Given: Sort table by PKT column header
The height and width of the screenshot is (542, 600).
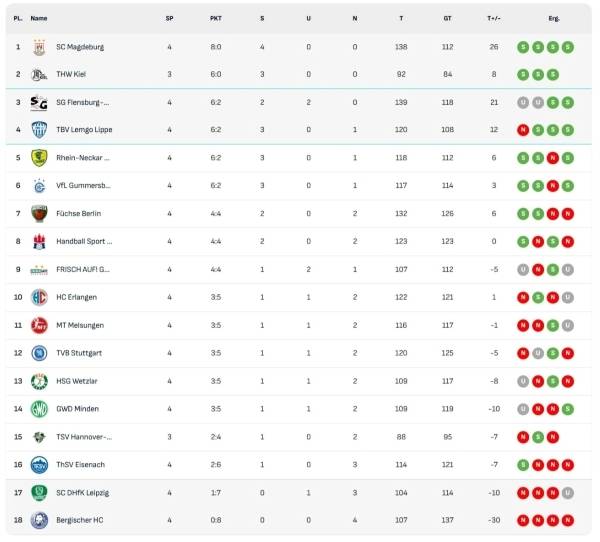Looking at the screenshot, I should coord(216,18).
